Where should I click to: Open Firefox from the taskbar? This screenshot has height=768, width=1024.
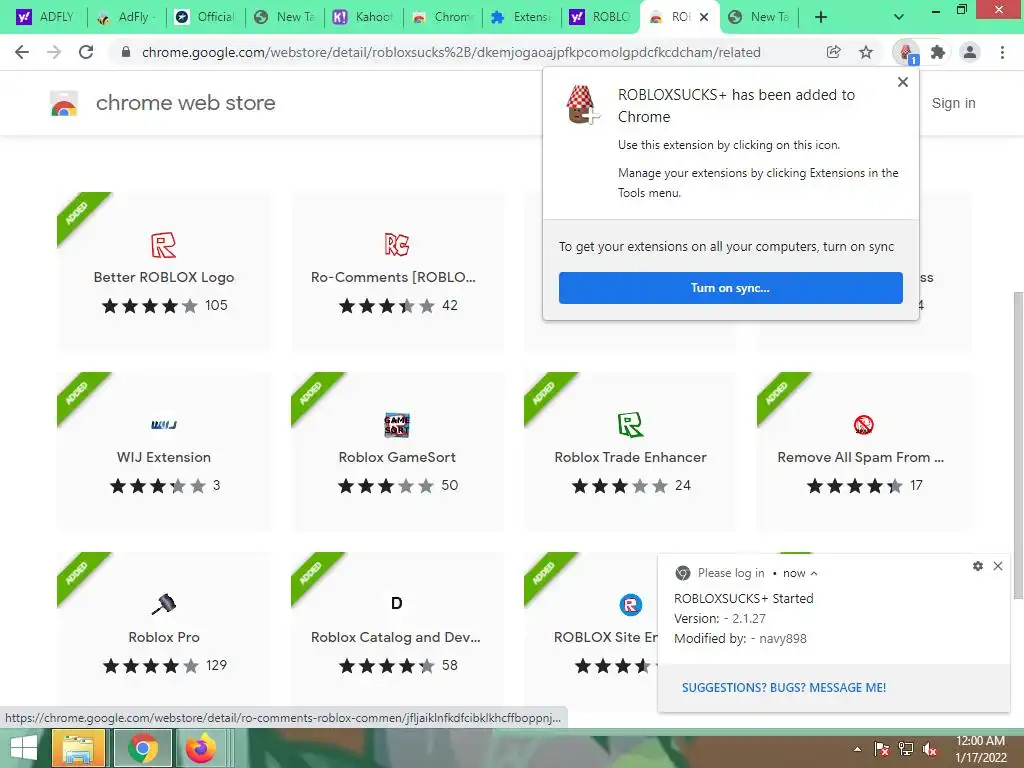[x=200, y=748]
